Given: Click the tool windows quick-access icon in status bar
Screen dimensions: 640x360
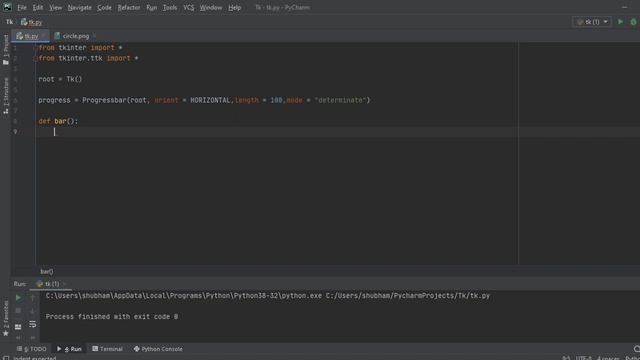Looking at the screenshot, I should (6, 358).
